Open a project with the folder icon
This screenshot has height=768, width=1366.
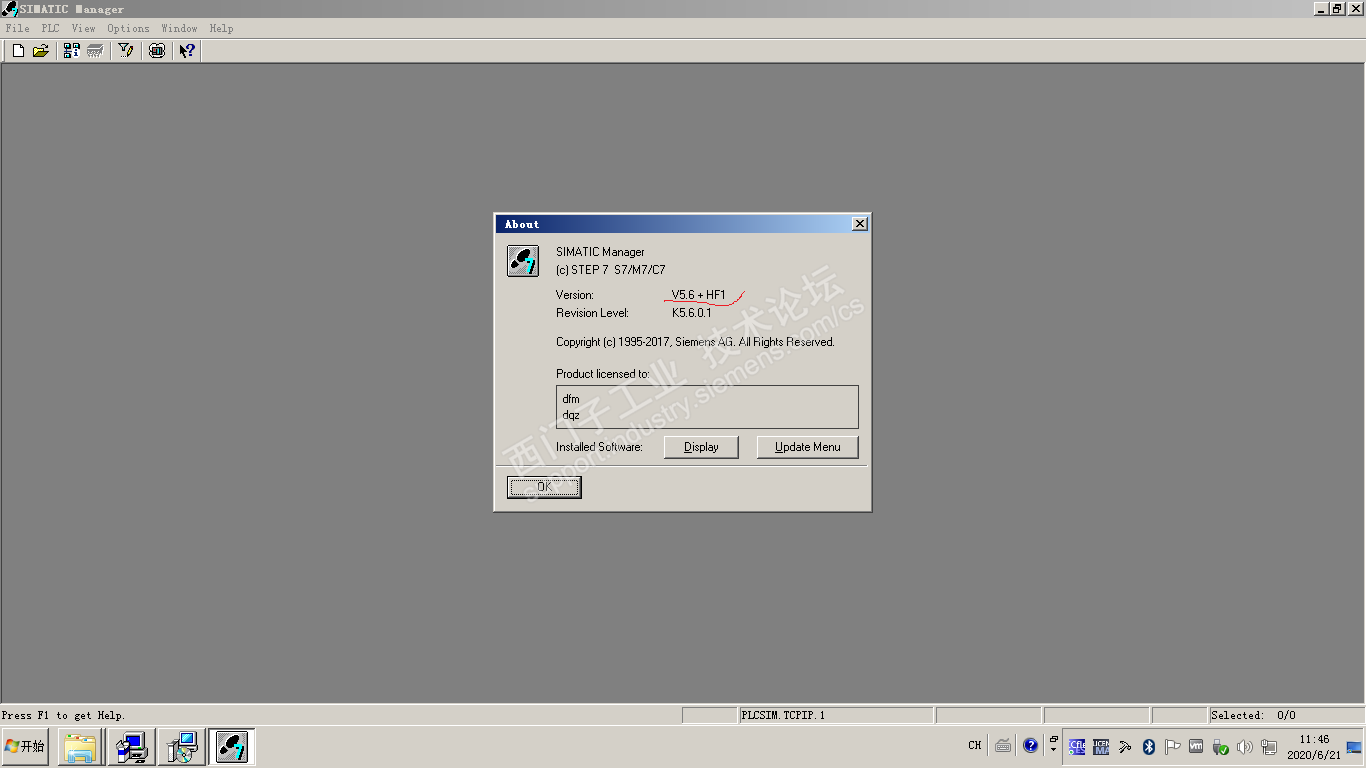pos(41,50)
